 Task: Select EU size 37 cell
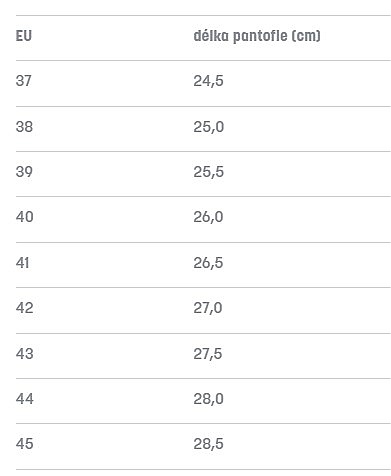pos(24,81)
